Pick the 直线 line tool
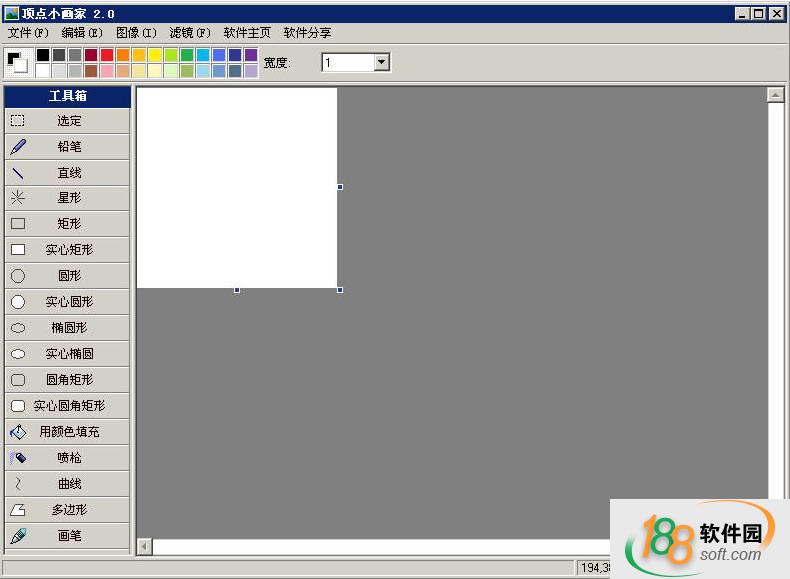This screenshot has width=790, height=579. (x=68, y=173)
